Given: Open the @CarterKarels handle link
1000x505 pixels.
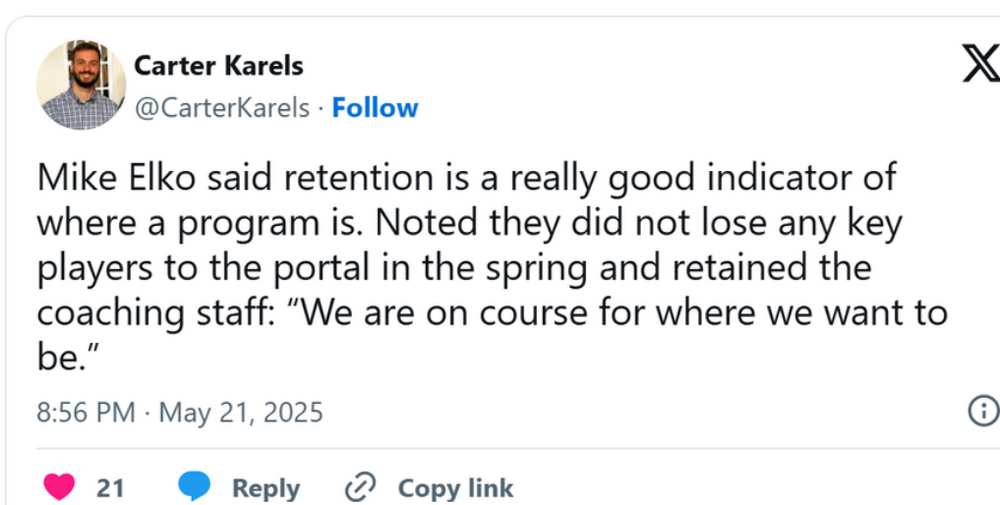Looking at the screenshot, I should pos(221,108).
